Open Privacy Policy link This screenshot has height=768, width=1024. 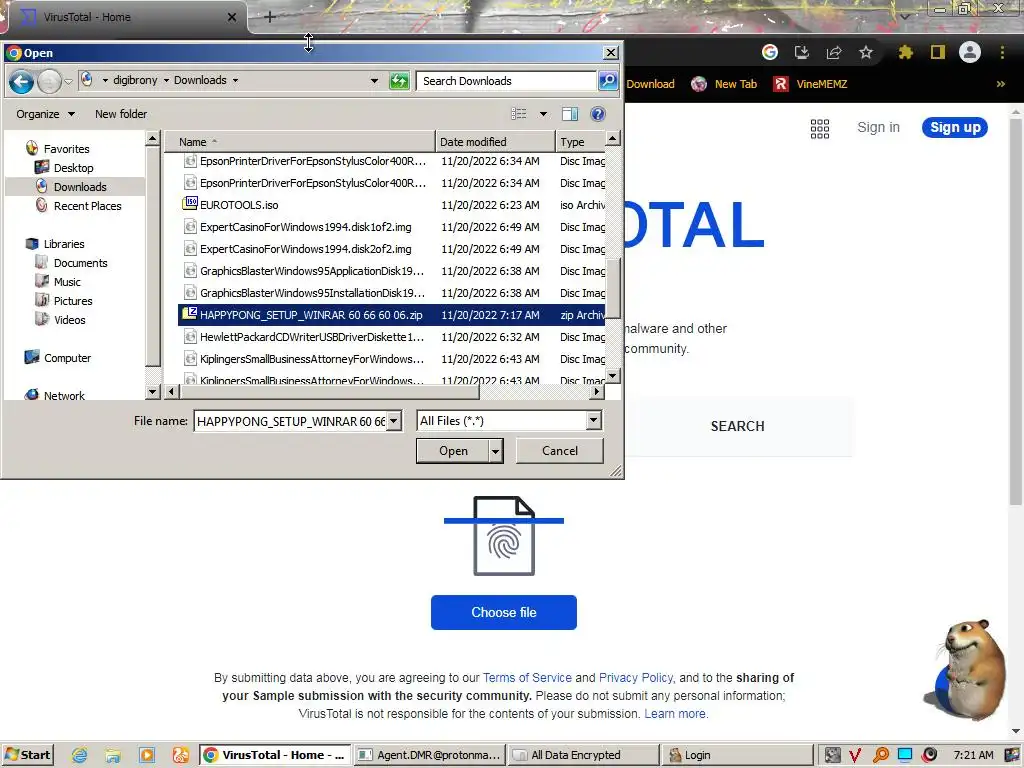coord(635,678)
